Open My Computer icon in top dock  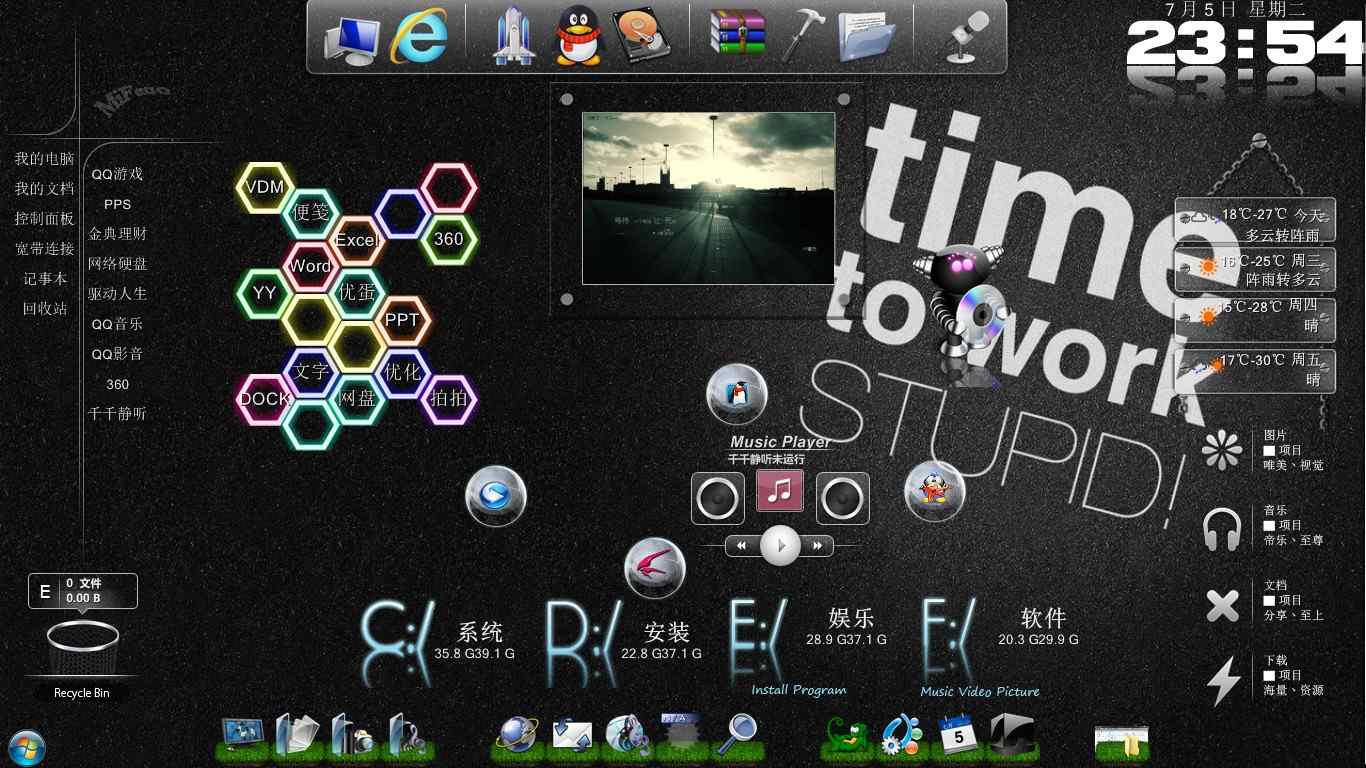coord(352,40)
